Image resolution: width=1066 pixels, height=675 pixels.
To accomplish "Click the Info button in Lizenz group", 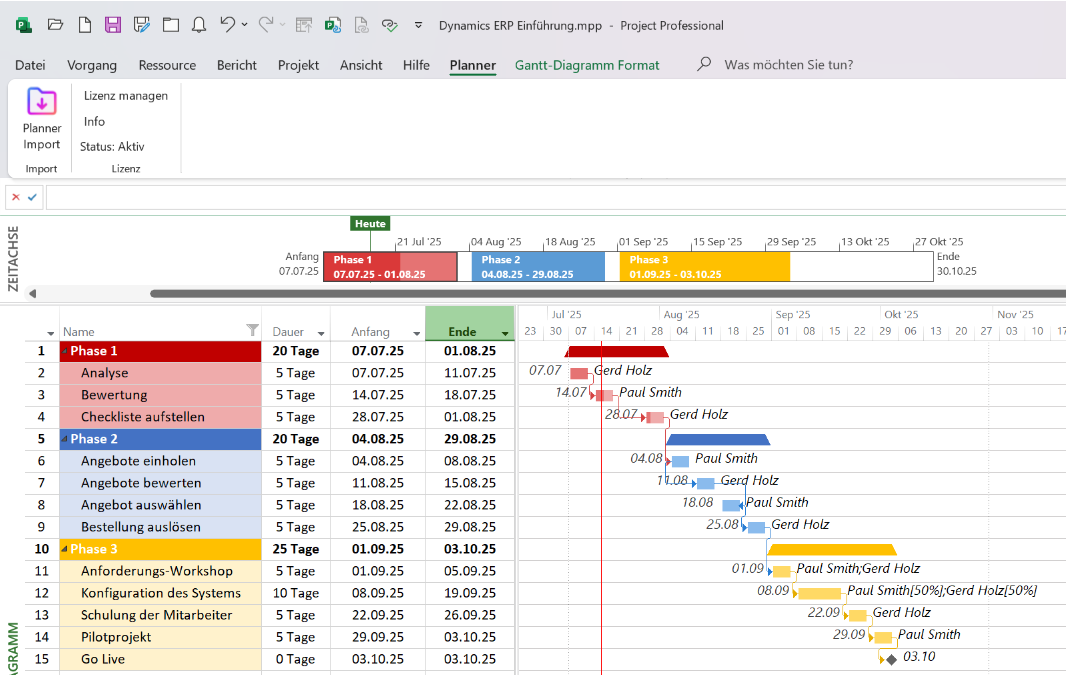I will coord(94,121).
